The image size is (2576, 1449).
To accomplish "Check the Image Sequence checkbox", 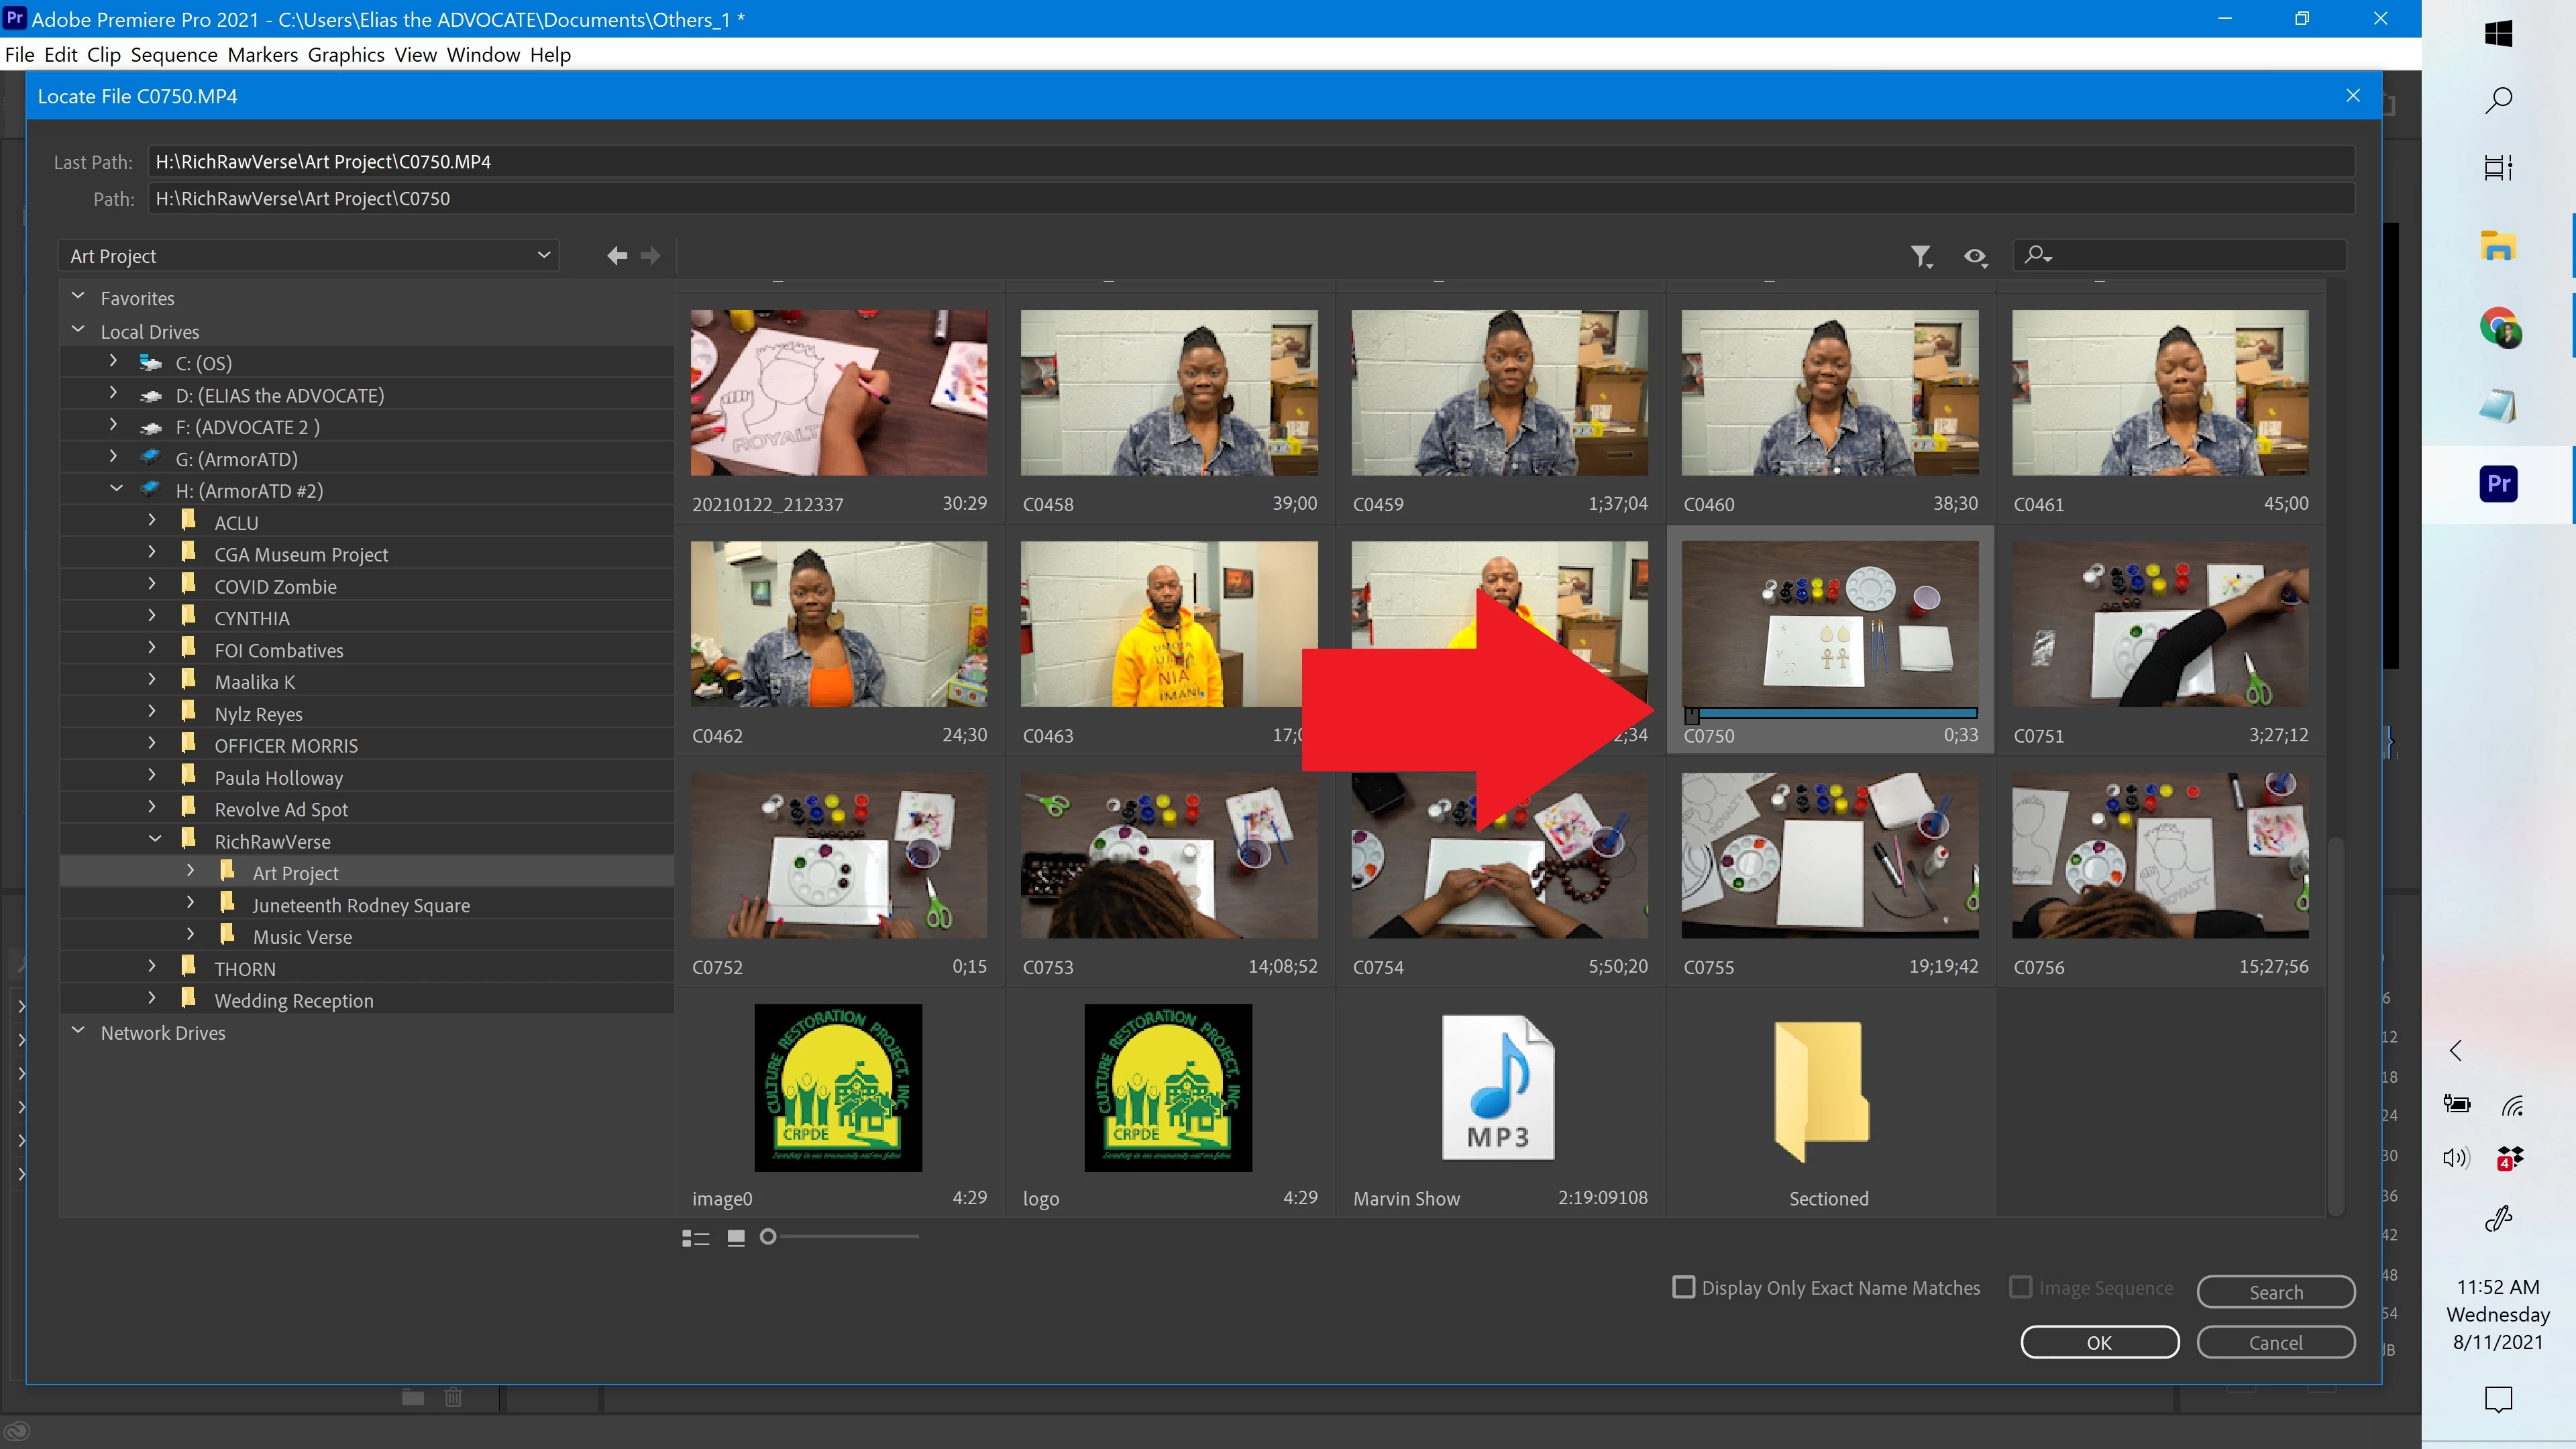I will tap(2021, 1287).
